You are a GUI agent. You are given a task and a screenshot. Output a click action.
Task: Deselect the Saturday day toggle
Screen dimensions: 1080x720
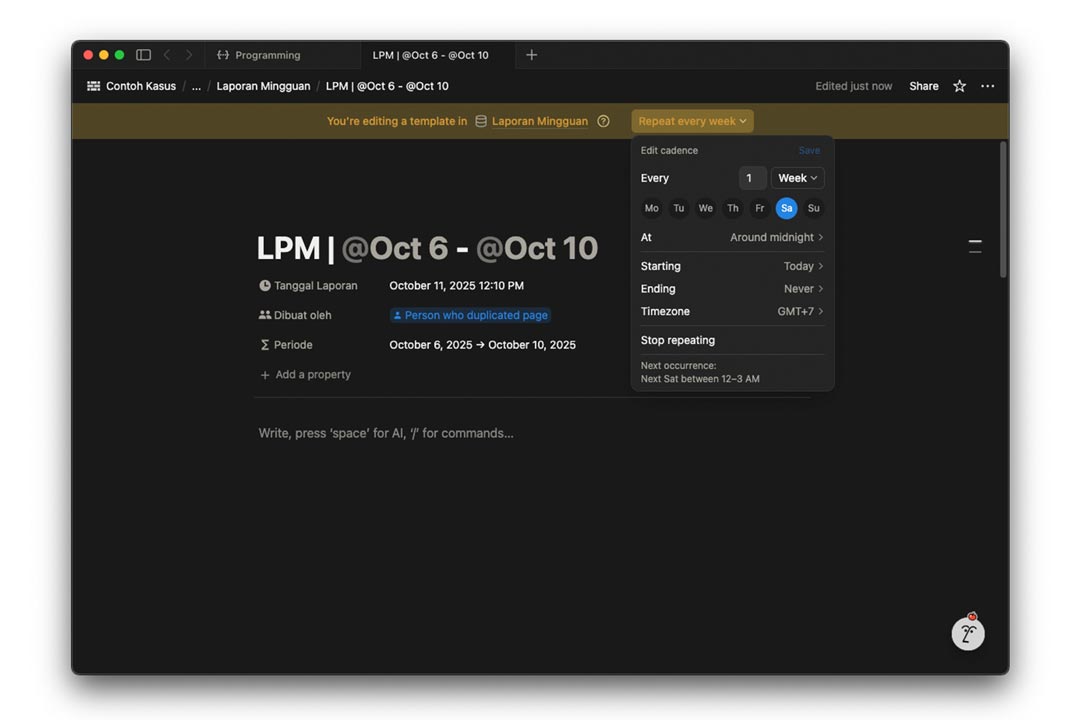point(786,208)
